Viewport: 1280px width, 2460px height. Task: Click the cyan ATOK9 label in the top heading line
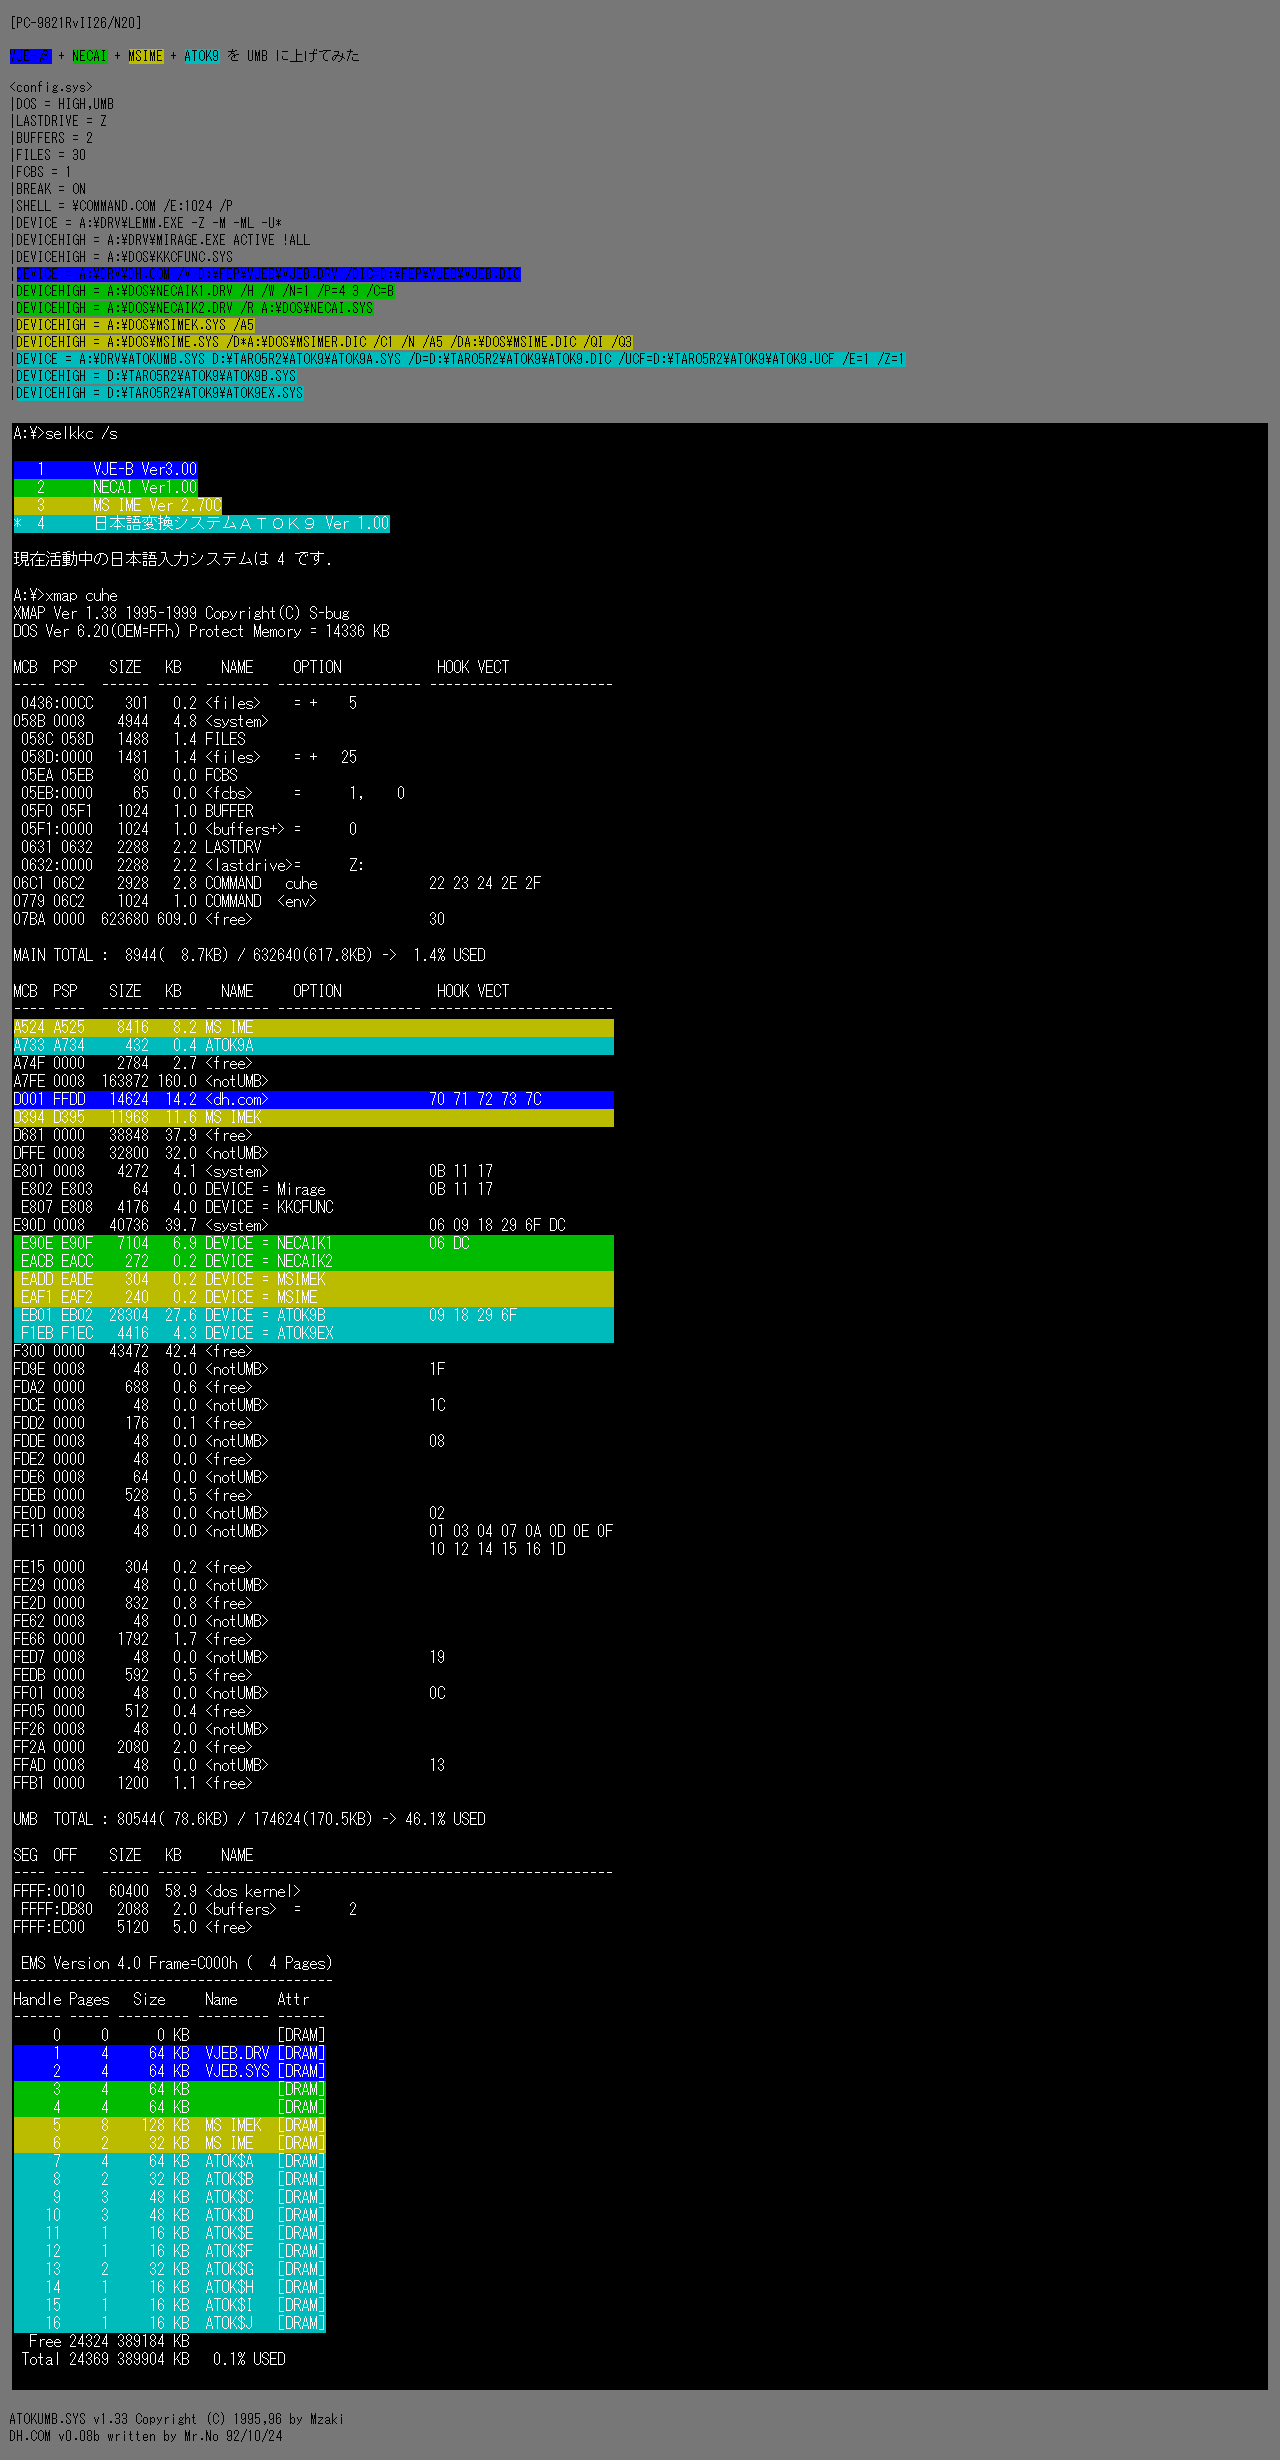pos(201,56)
